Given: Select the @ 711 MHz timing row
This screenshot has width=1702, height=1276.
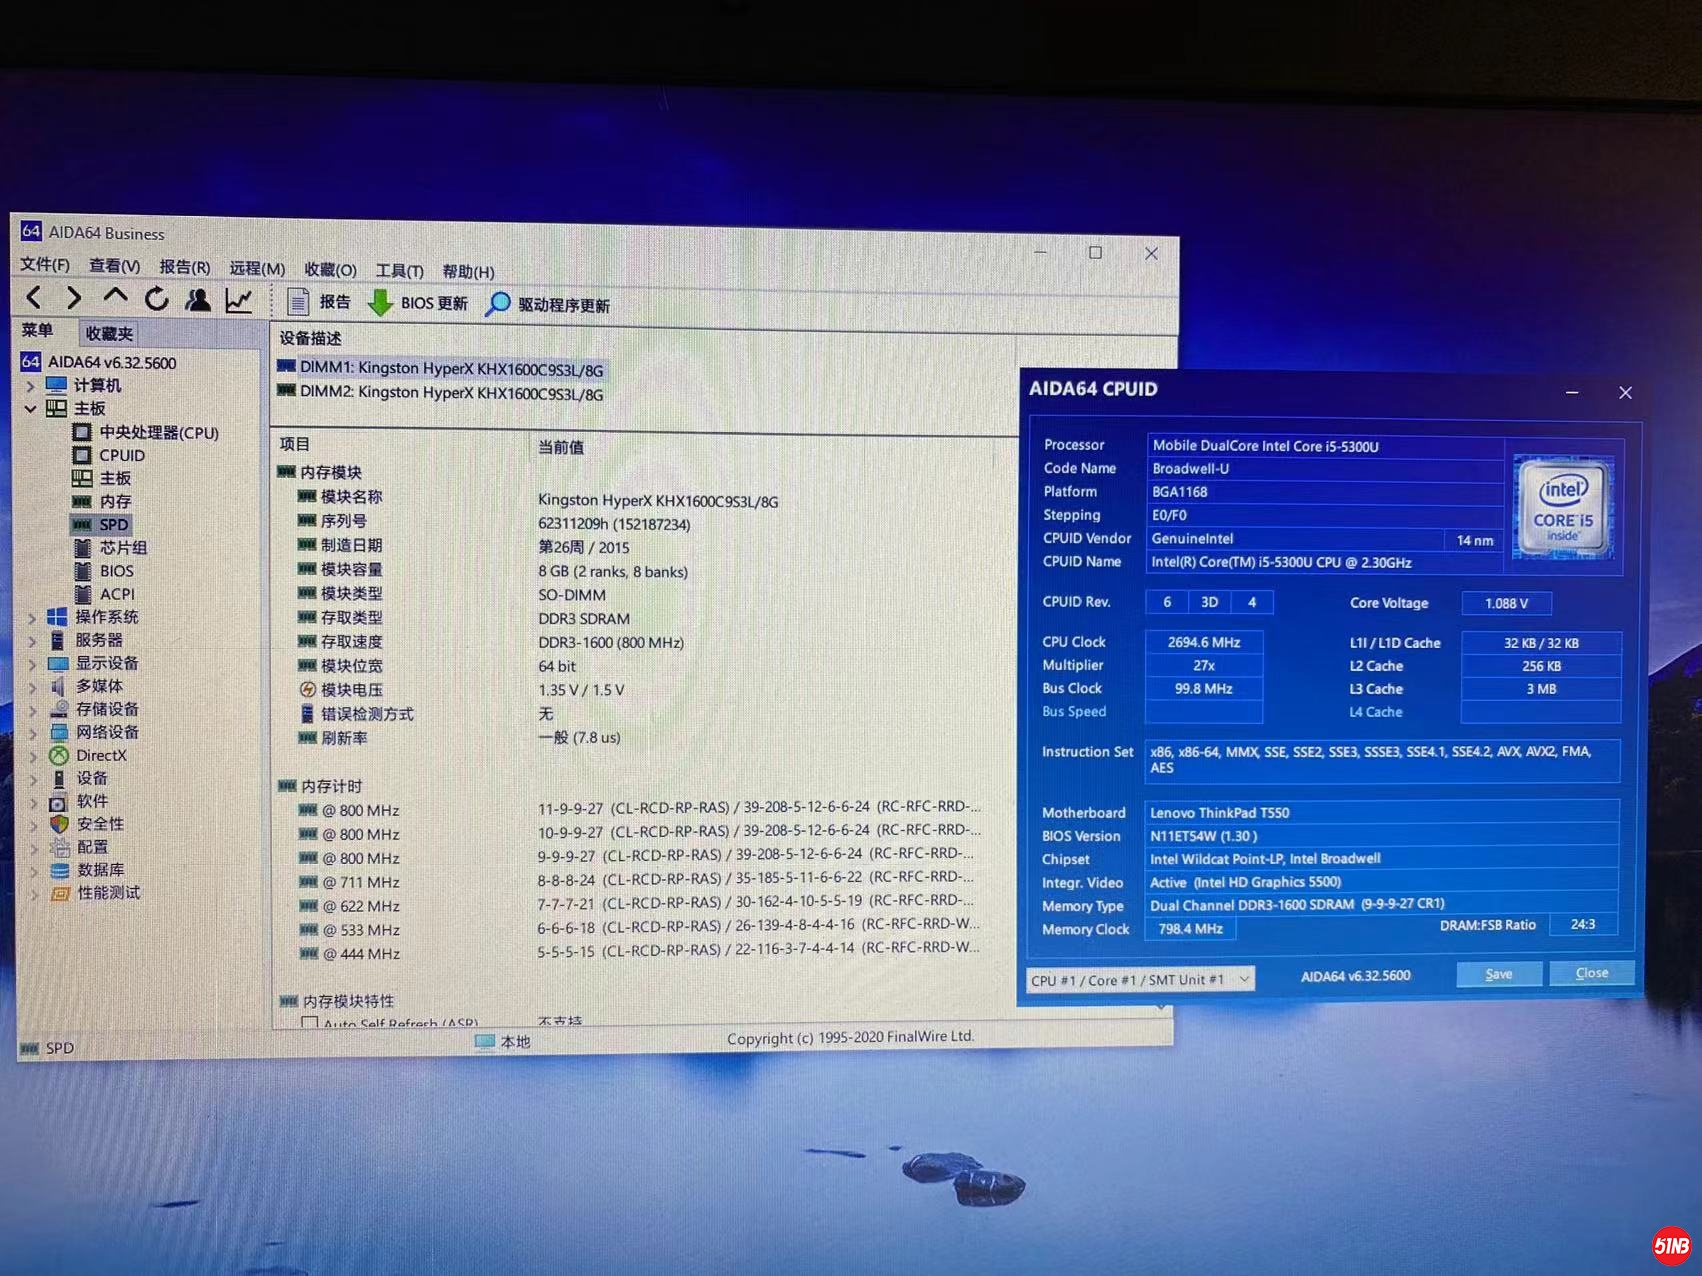Looking at the screenshot, I should point(640,881).
